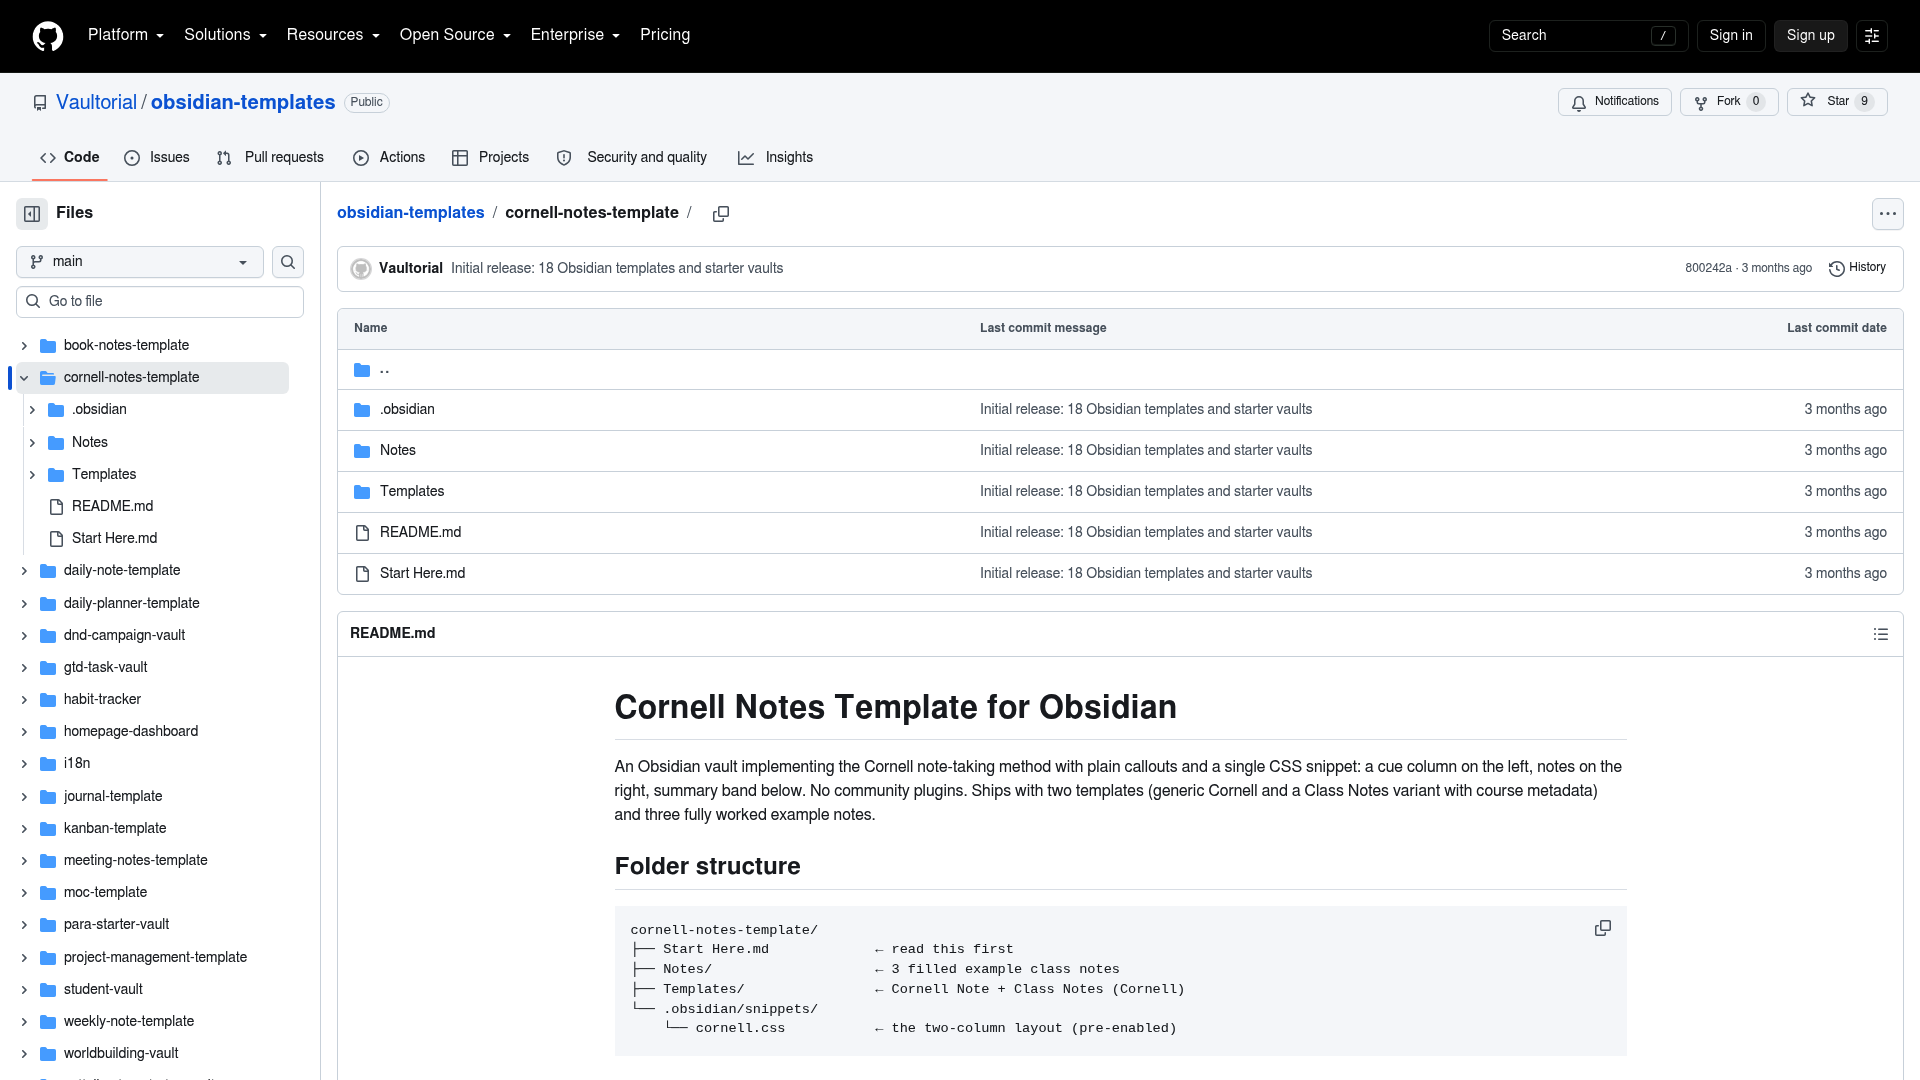Switch to the Security and quality tab
Viewport: 1920px width, 1080px height.
632,158
